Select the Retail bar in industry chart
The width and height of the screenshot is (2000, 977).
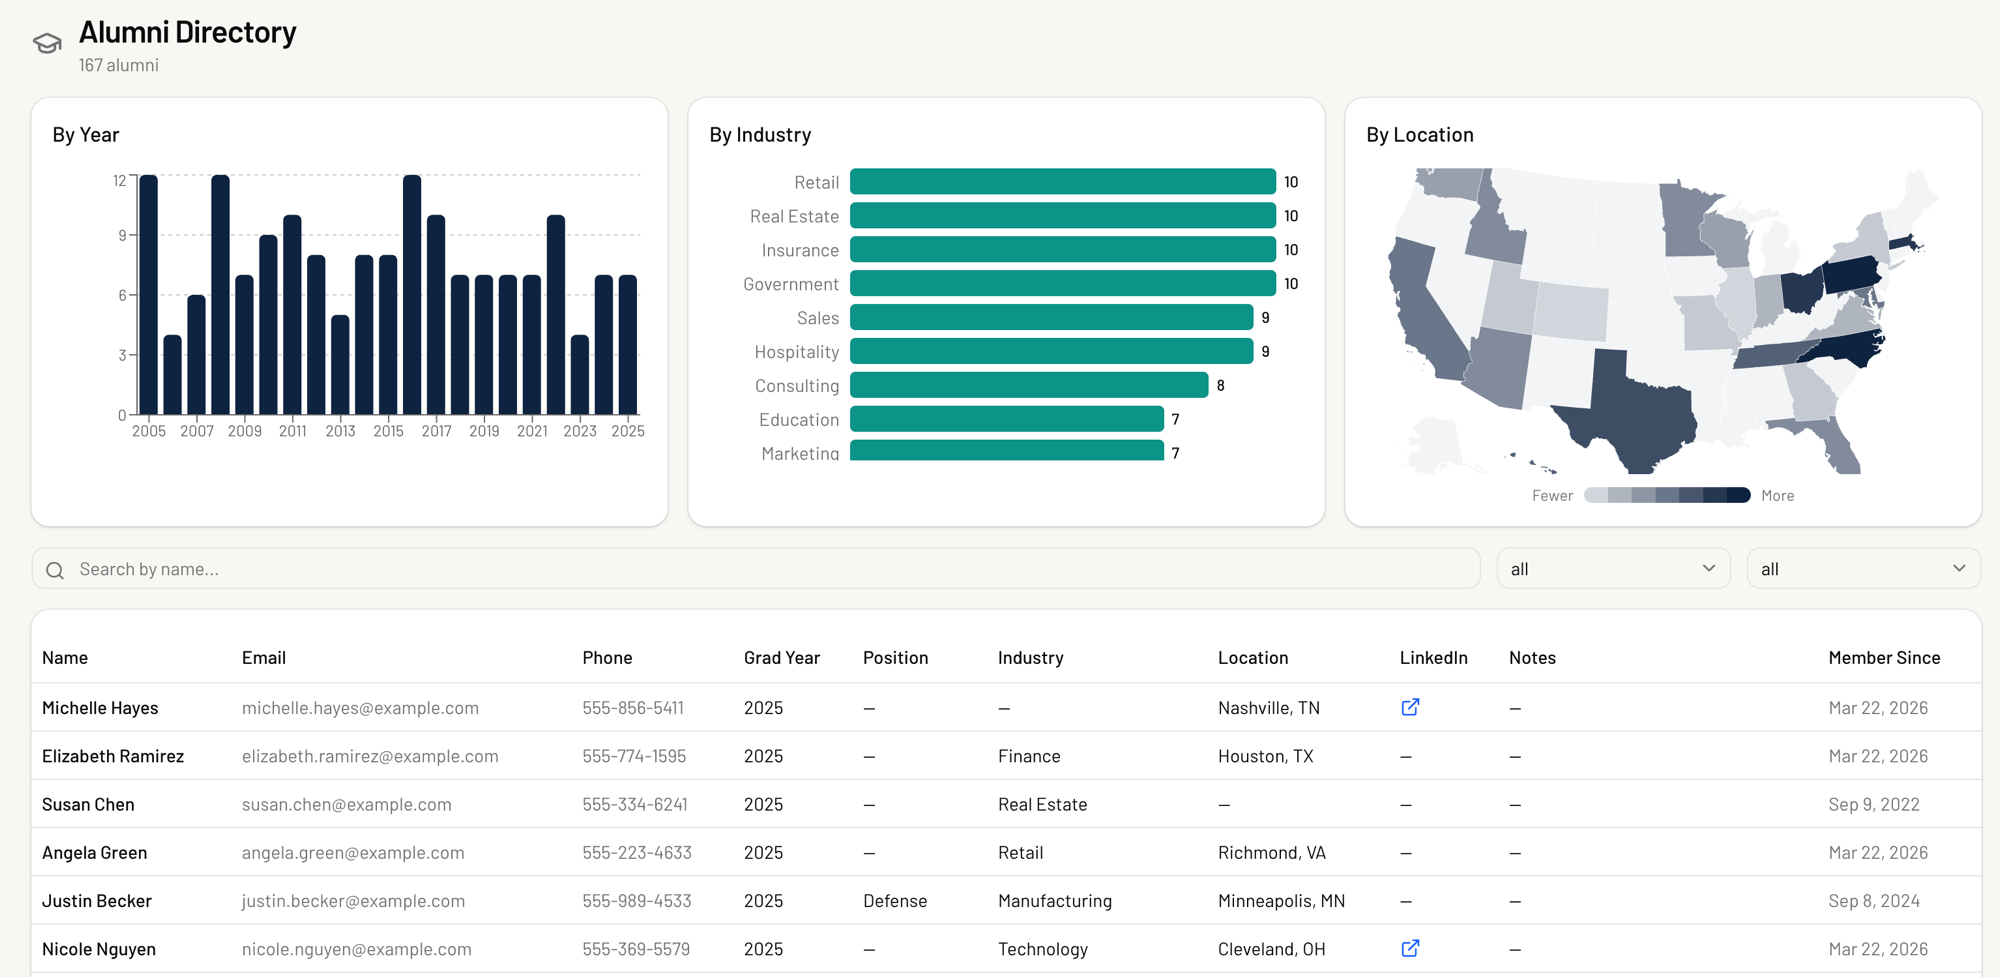tap(1062, 182)
